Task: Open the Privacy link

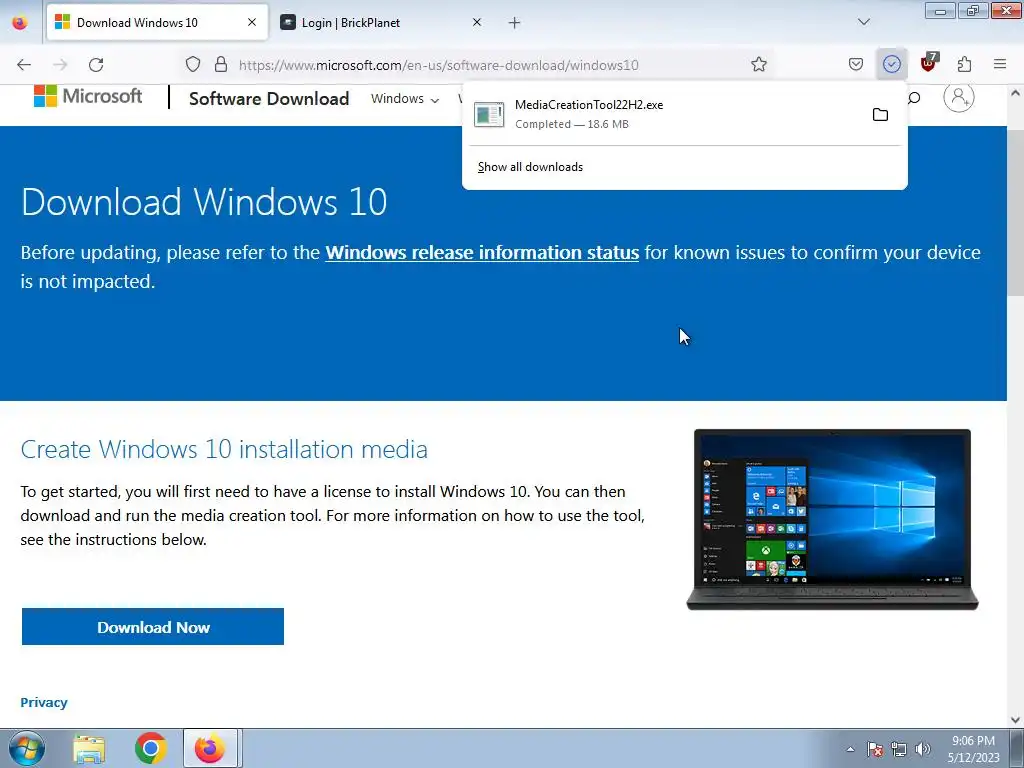Action: tap(44, 703)
